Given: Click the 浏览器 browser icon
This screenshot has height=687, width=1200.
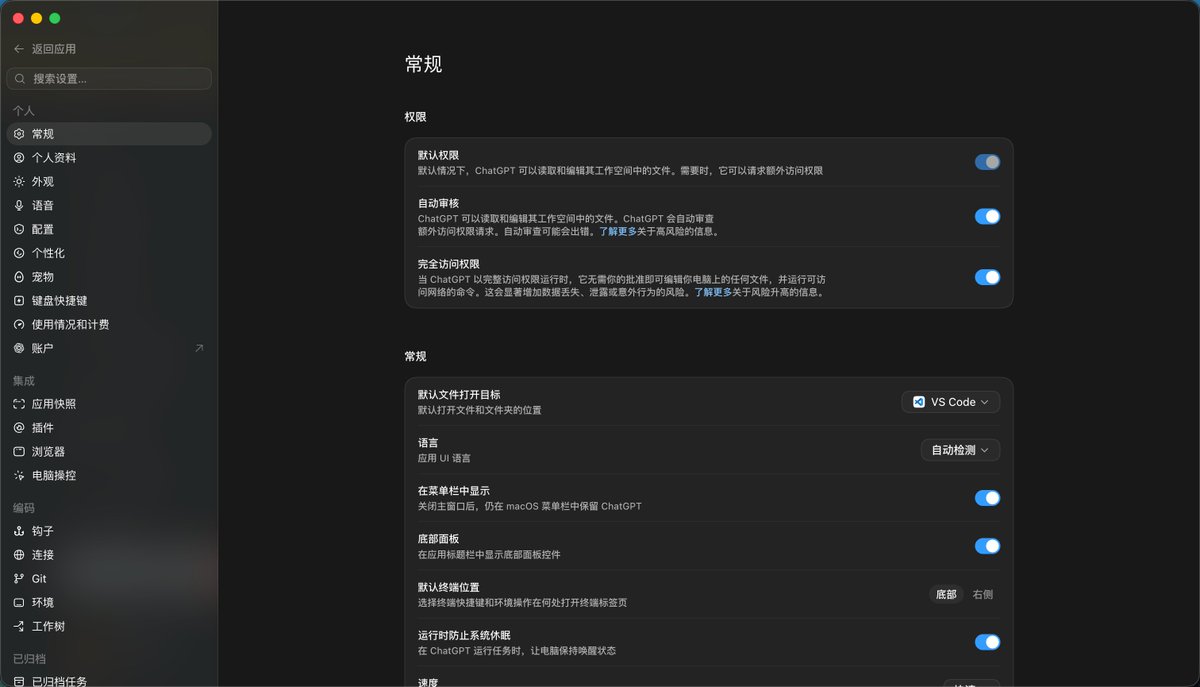Looking at the screenshot, I should (19, 452).
